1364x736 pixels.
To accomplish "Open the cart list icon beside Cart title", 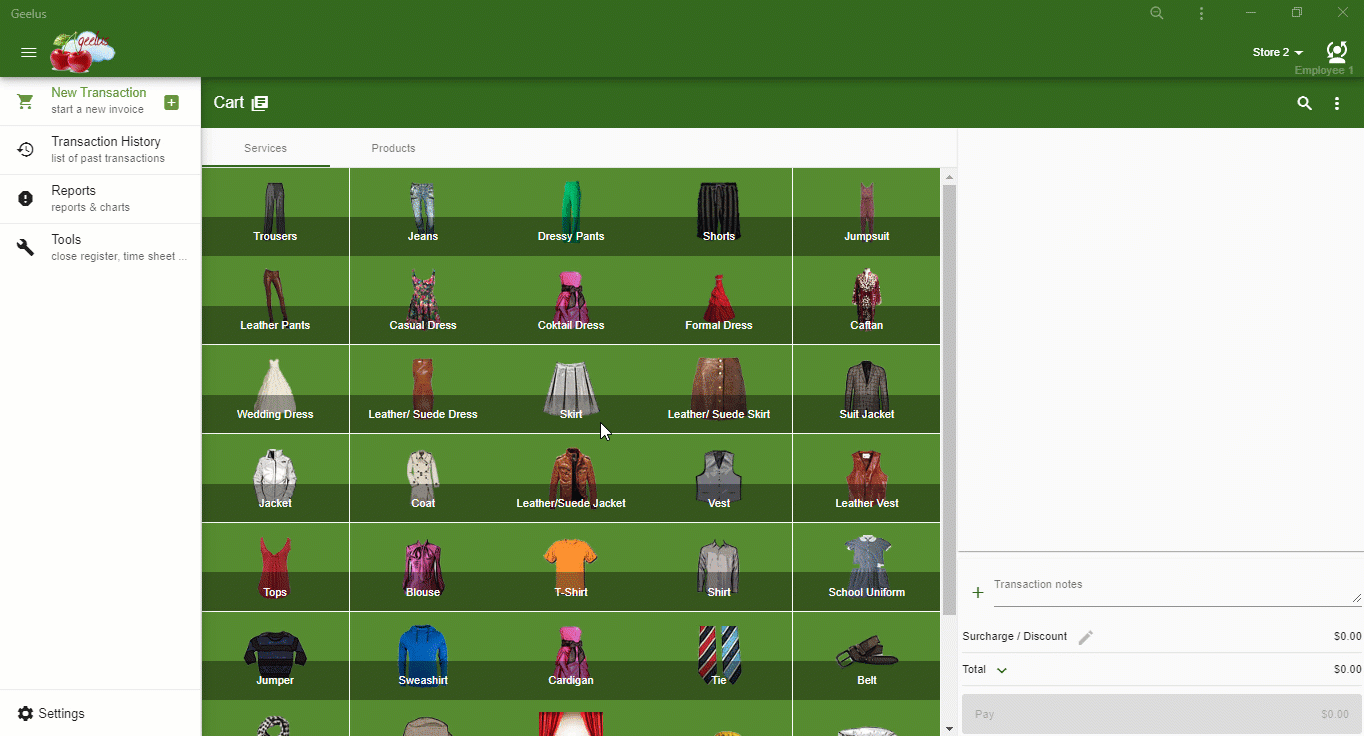I will point(260,103).
